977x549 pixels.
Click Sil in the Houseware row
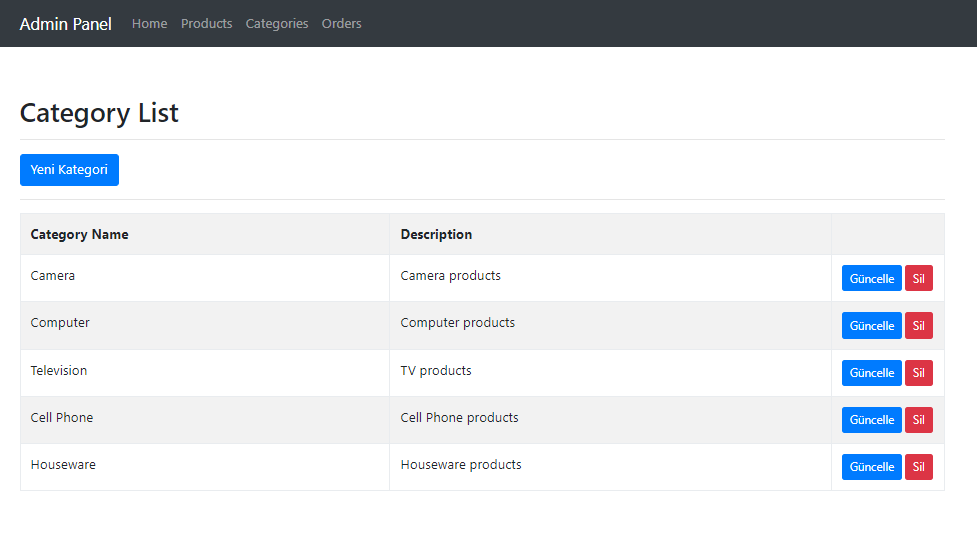pos(918,467)
